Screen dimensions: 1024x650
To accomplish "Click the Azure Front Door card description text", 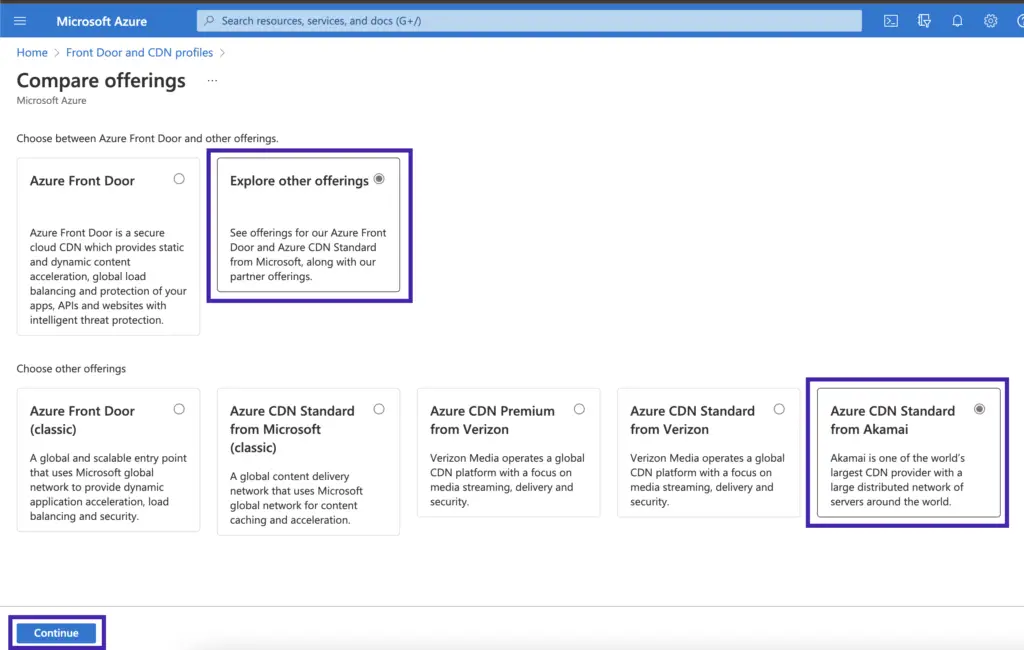I will [x=108, y=276].
